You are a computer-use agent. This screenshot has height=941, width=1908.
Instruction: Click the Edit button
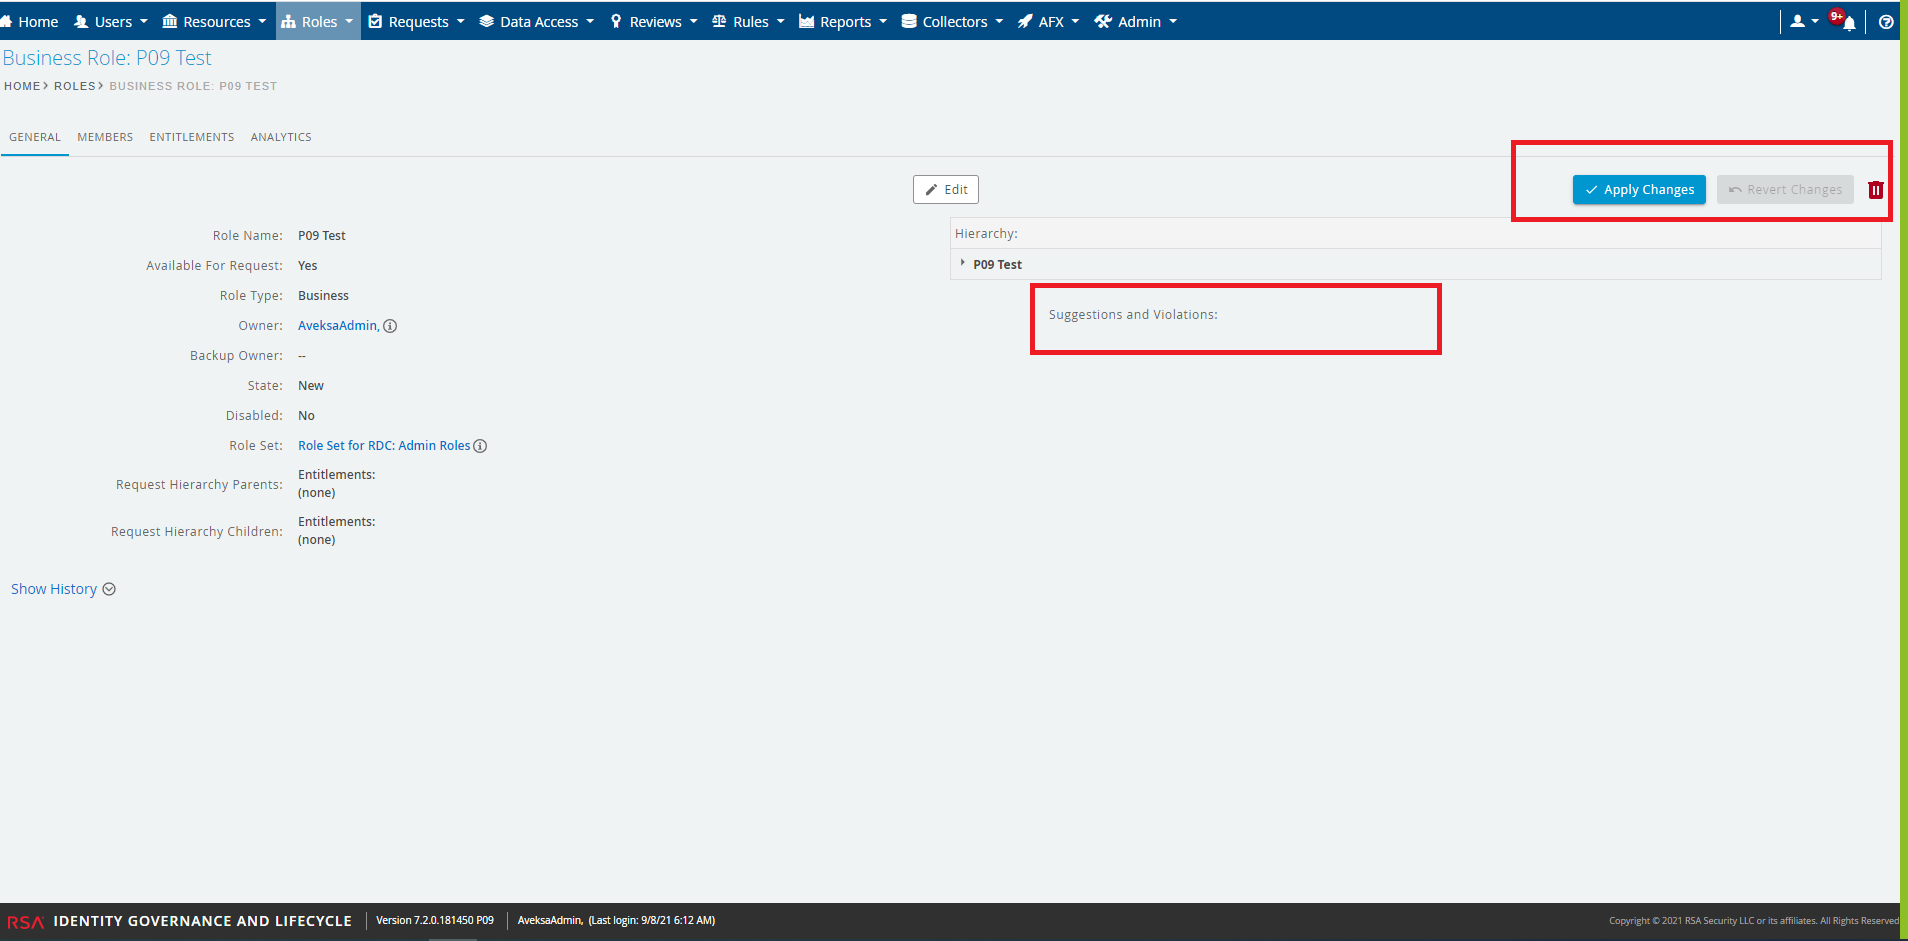[x=945, y=190]
